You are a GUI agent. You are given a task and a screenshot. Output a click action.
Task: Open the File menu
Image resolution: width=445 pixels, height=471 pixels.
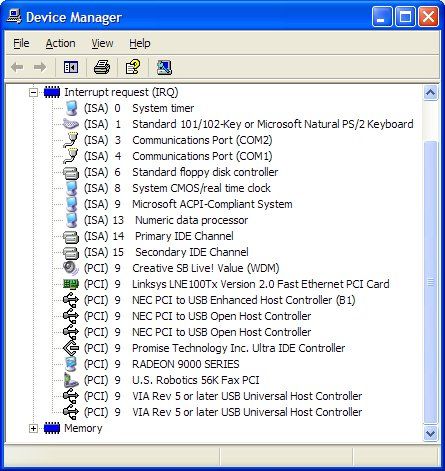(x=21, y=43)
